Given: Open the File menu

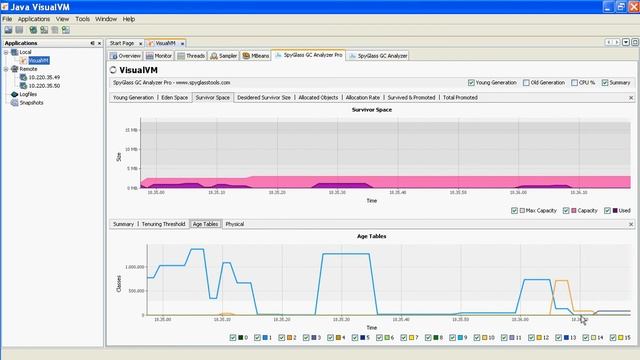Looking at the screenshot, I should tap(7, 19).
